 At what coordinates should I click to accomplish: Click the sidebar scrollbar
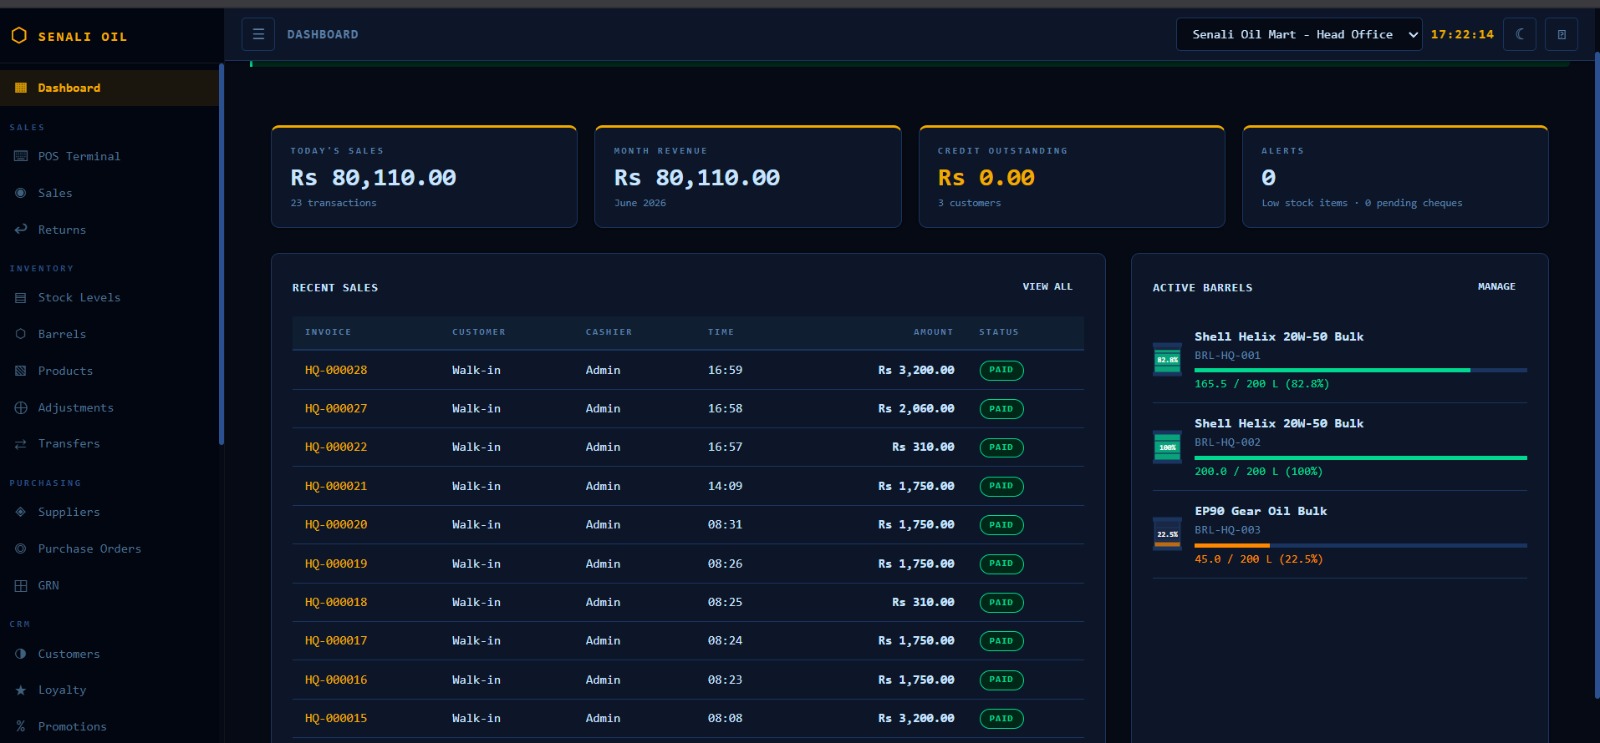[x=221, y=254]
